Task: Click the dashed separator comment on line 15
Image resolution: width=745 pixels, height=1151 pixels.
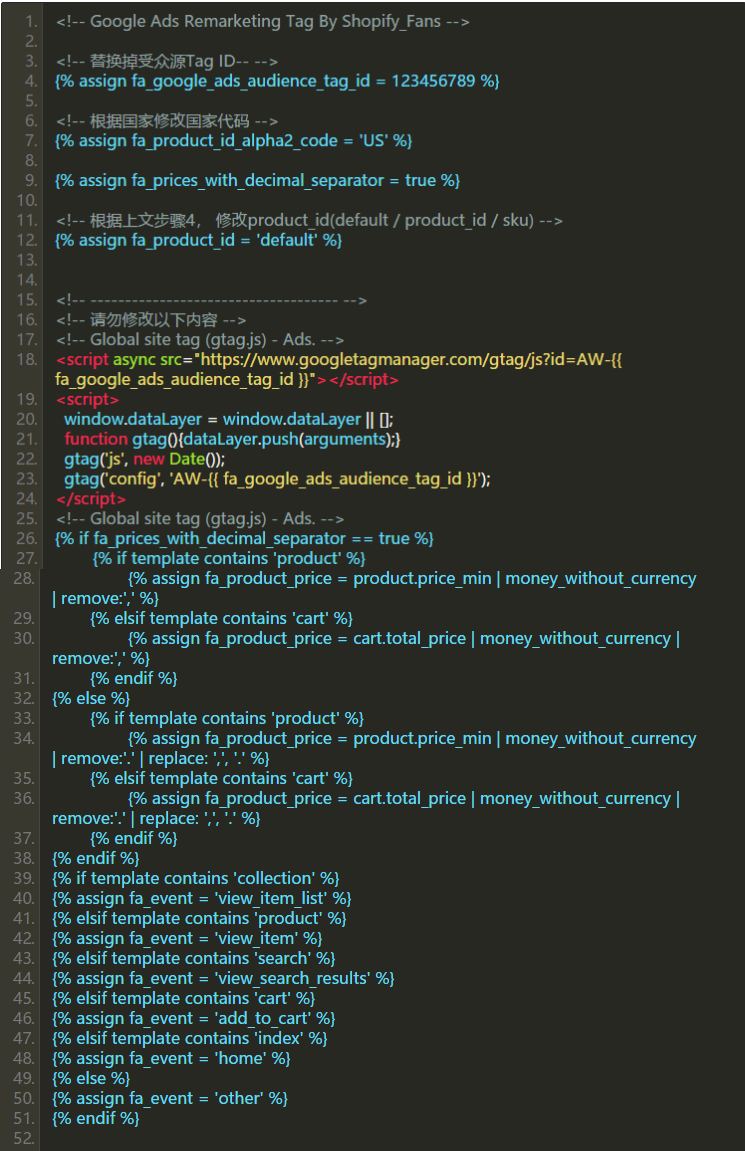Action: click(211, 300)
